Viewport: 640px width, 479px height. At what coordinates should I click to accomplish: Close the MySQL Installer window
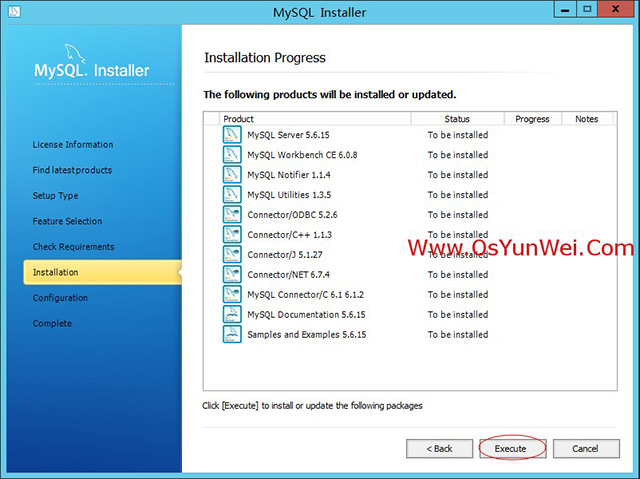click(616, 10)
